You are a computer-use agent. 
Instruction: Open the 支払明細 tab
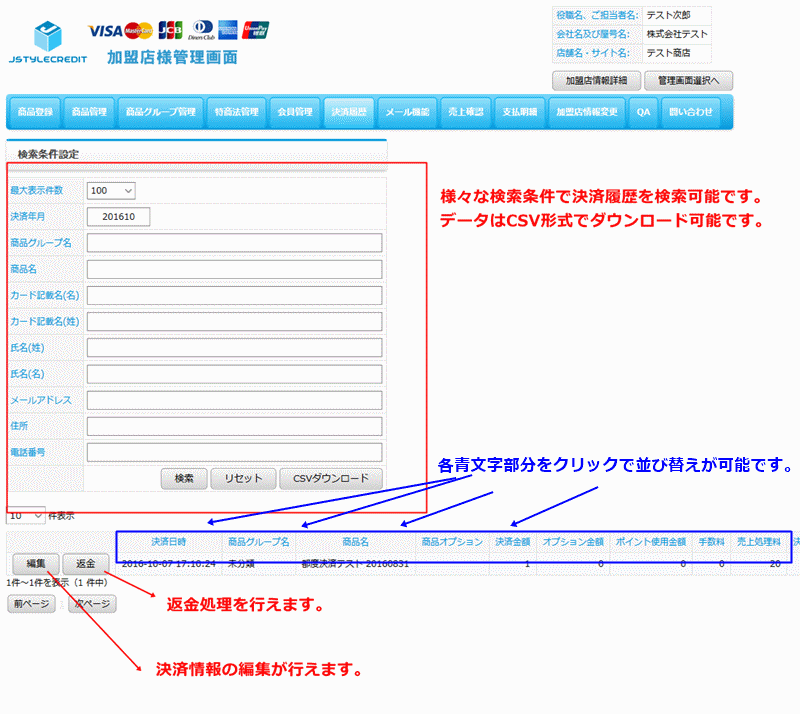coord(520,112)
